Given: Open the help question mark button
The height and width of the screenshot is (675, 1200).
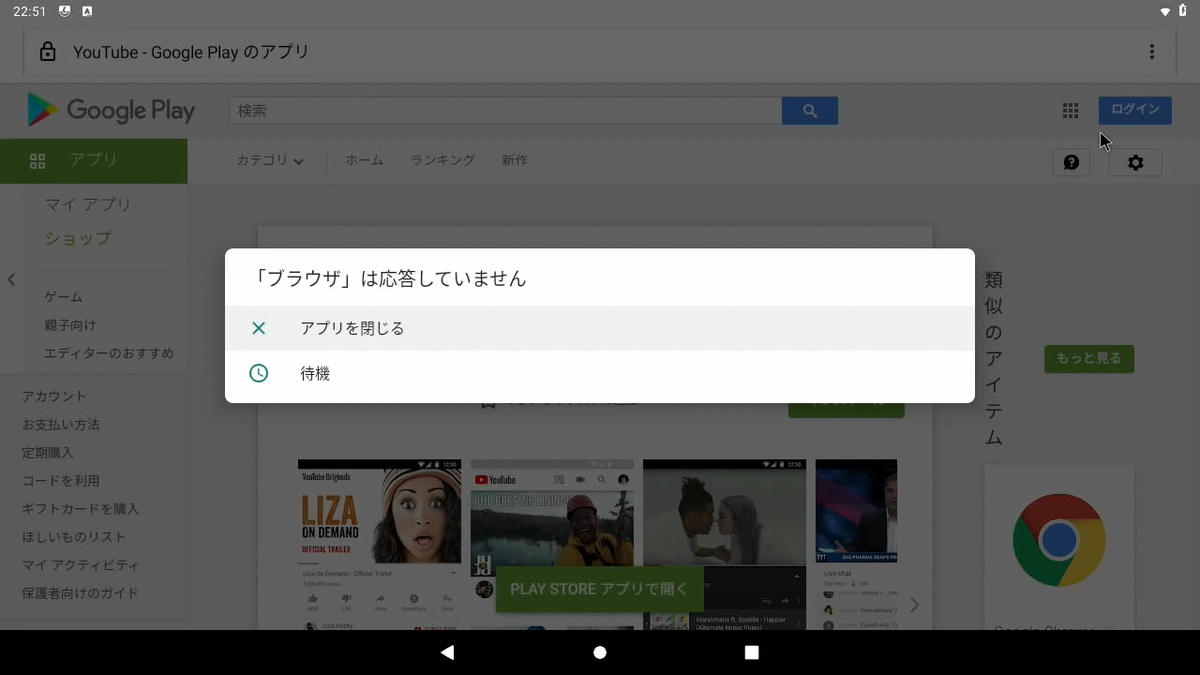Looking at the screenshot, I should pos(1071,162).
